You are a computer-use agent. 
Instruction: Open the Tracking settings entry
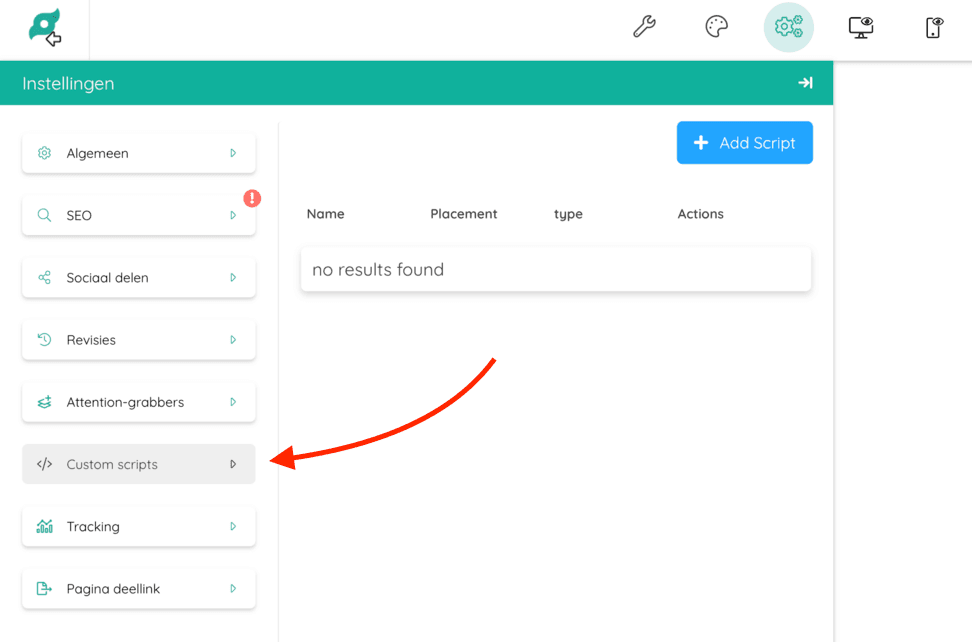click(x=138, y=526)
